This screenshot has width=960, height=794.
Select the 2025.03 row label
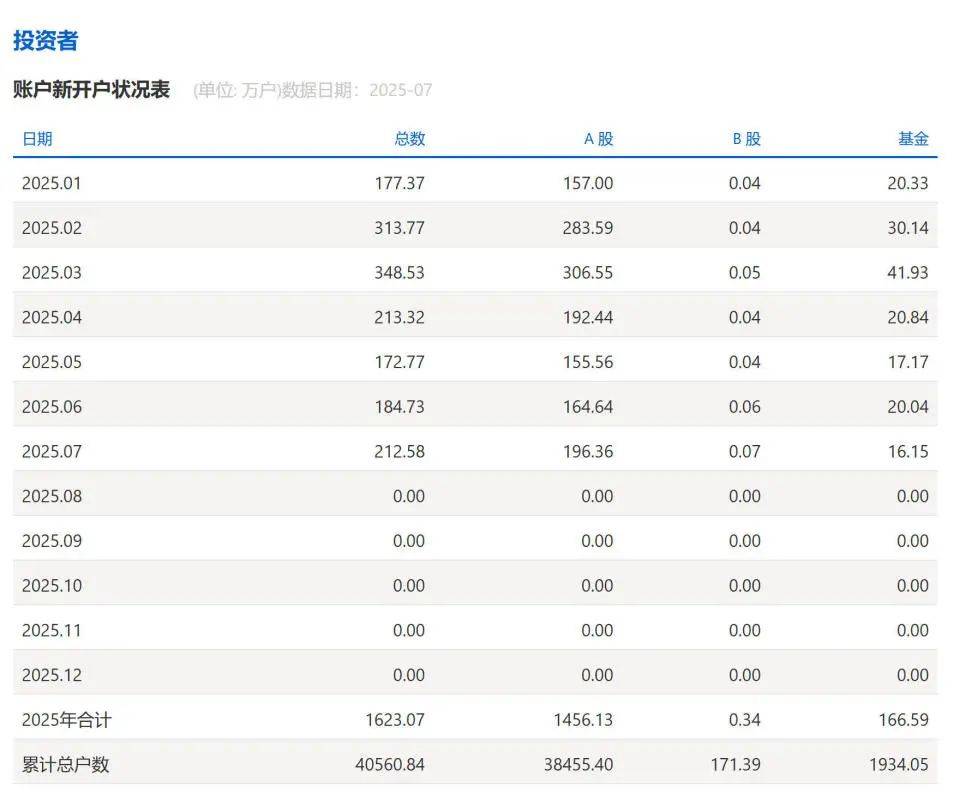[x=52, y=272]
